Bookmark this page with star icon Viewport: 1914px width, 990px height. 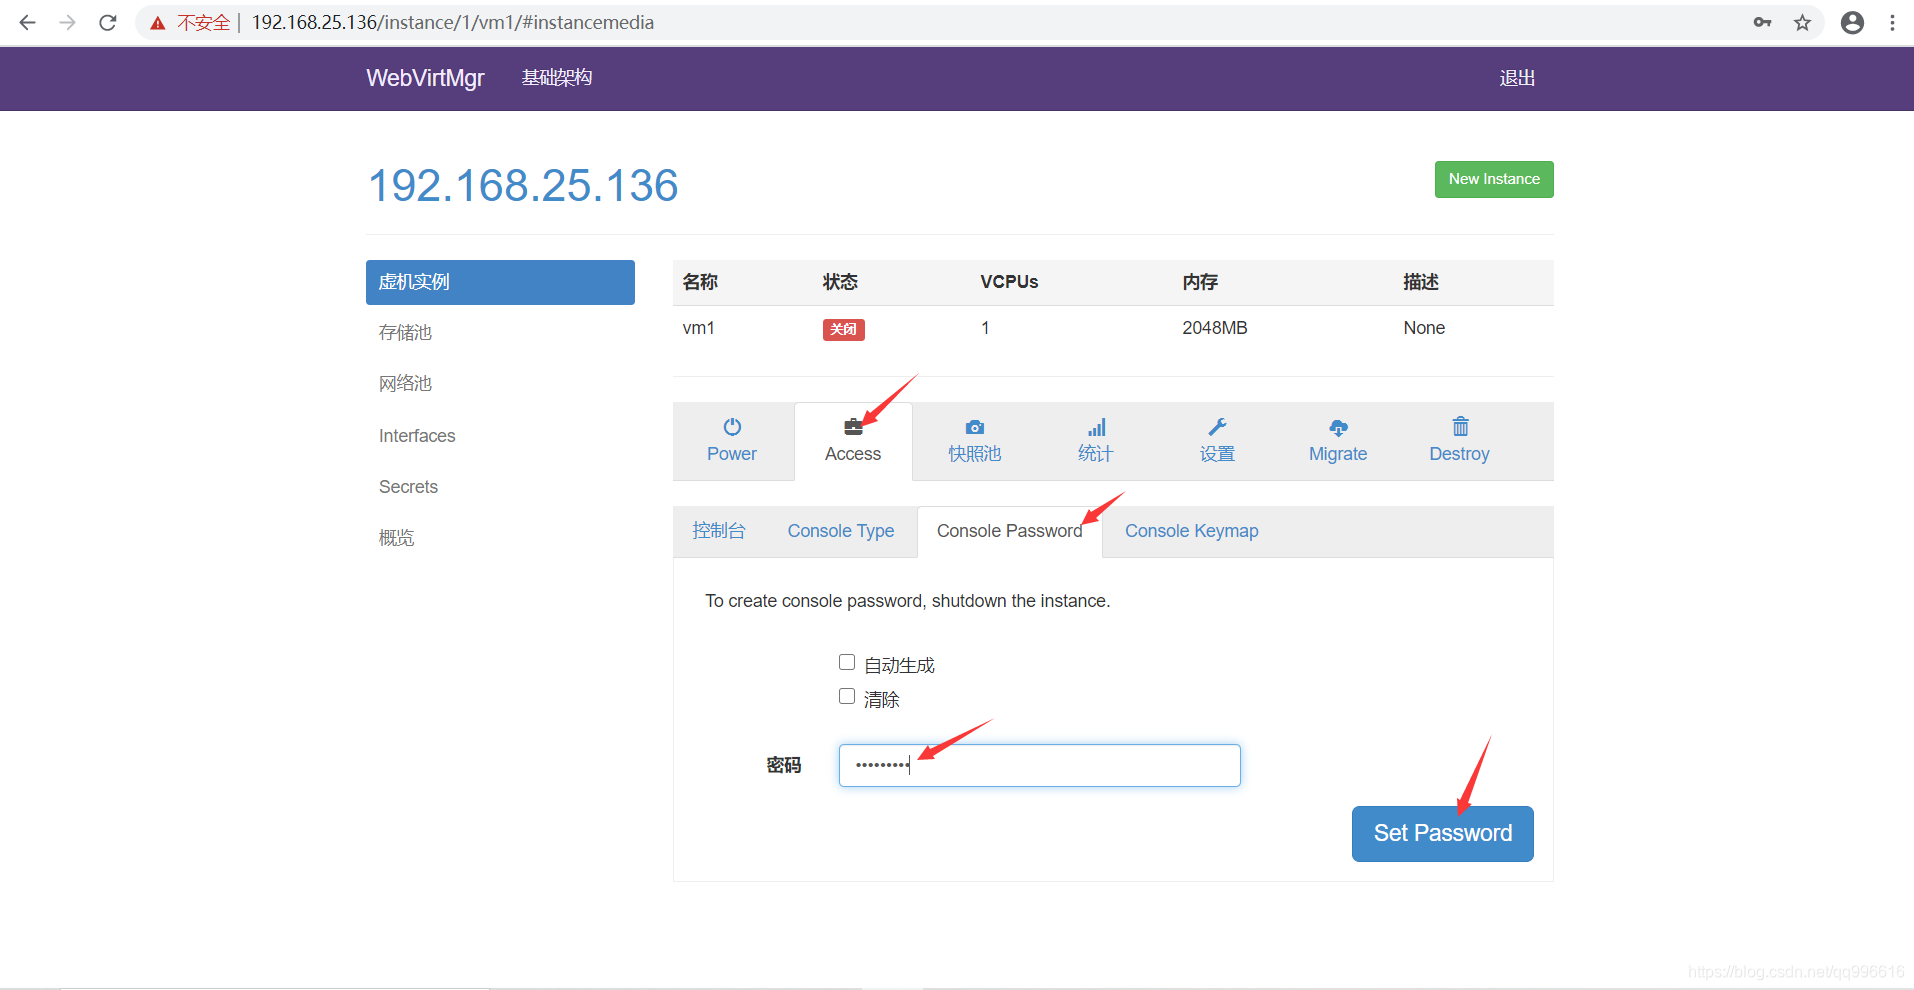1802,22
